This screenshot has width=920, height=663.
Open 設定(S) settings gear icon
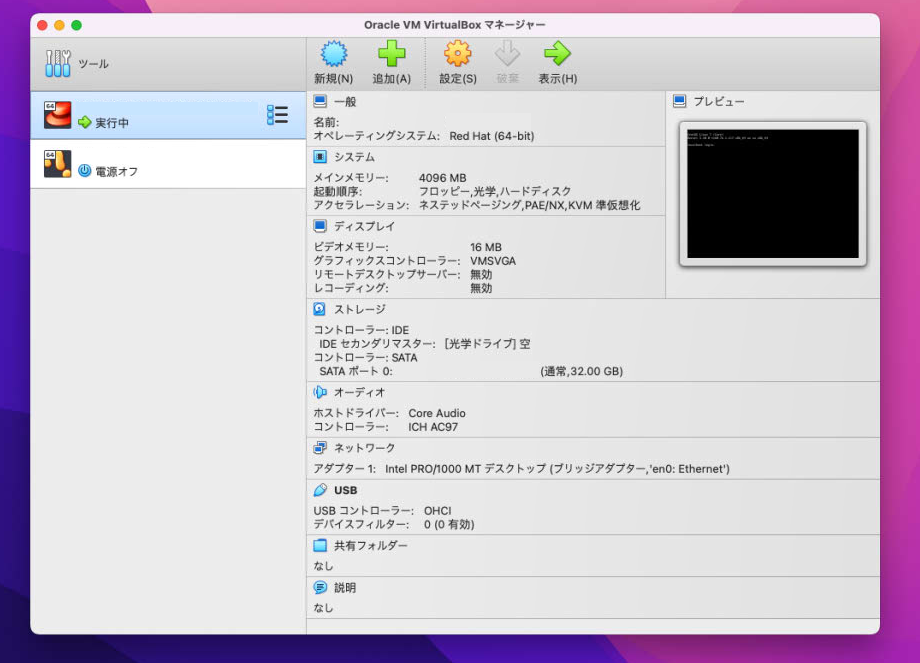(x=458, y=53)
